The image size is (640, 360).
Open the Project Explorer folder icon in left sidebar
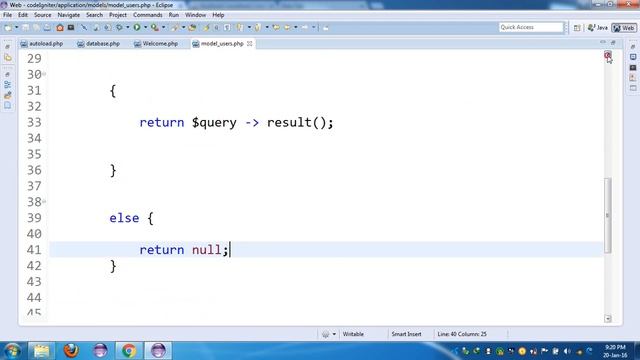click(8, 58)
